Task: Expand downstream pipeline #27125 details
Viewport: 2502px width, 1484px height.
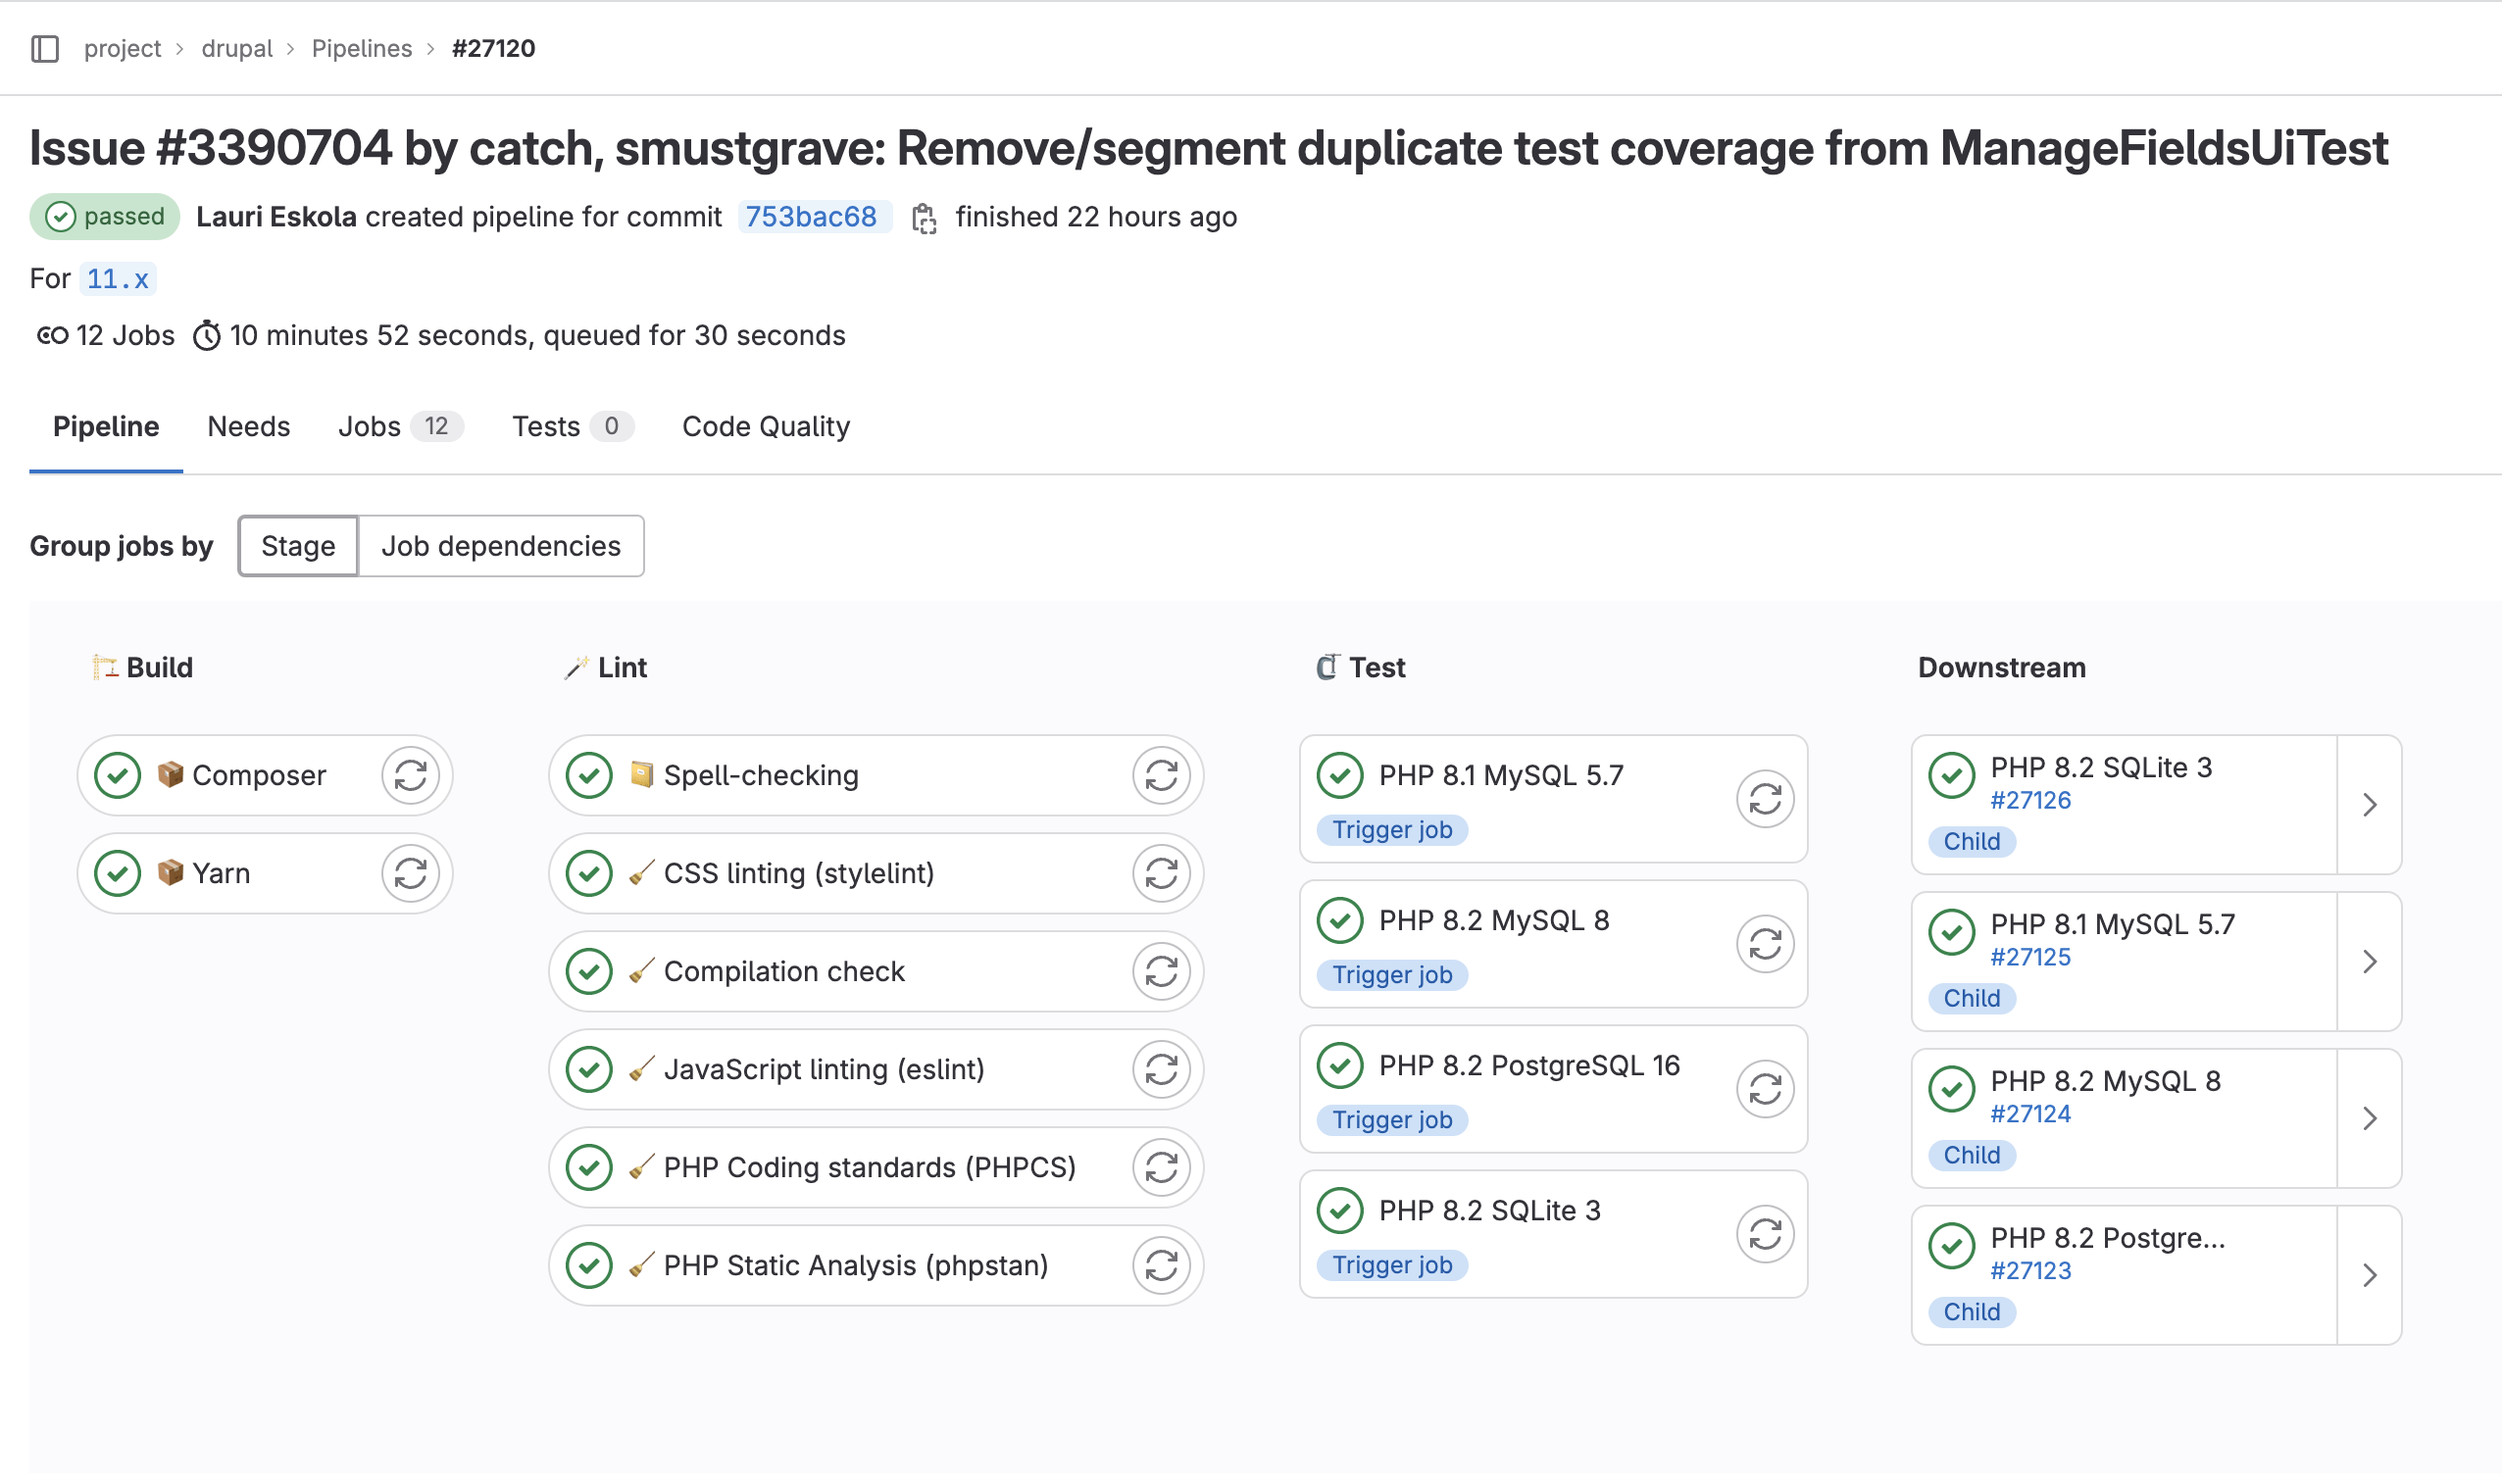Action: (x=2369, y=961)
